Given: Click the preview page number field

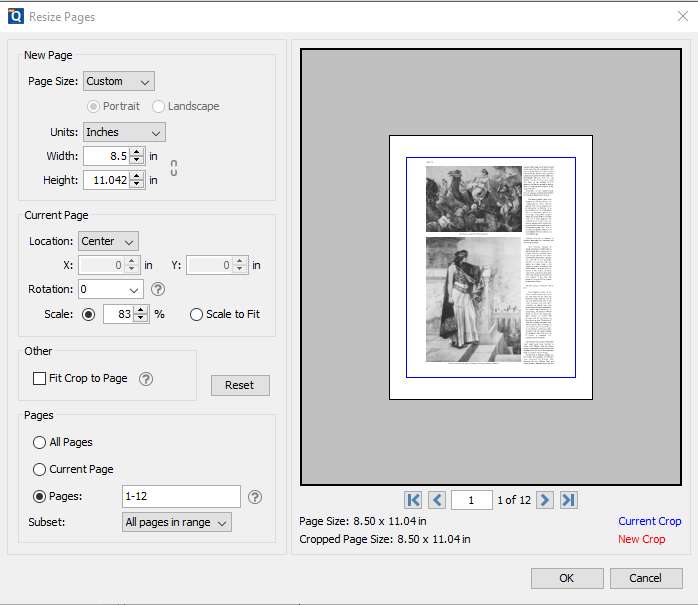Looking at the screenshot, I should [471, 500].
